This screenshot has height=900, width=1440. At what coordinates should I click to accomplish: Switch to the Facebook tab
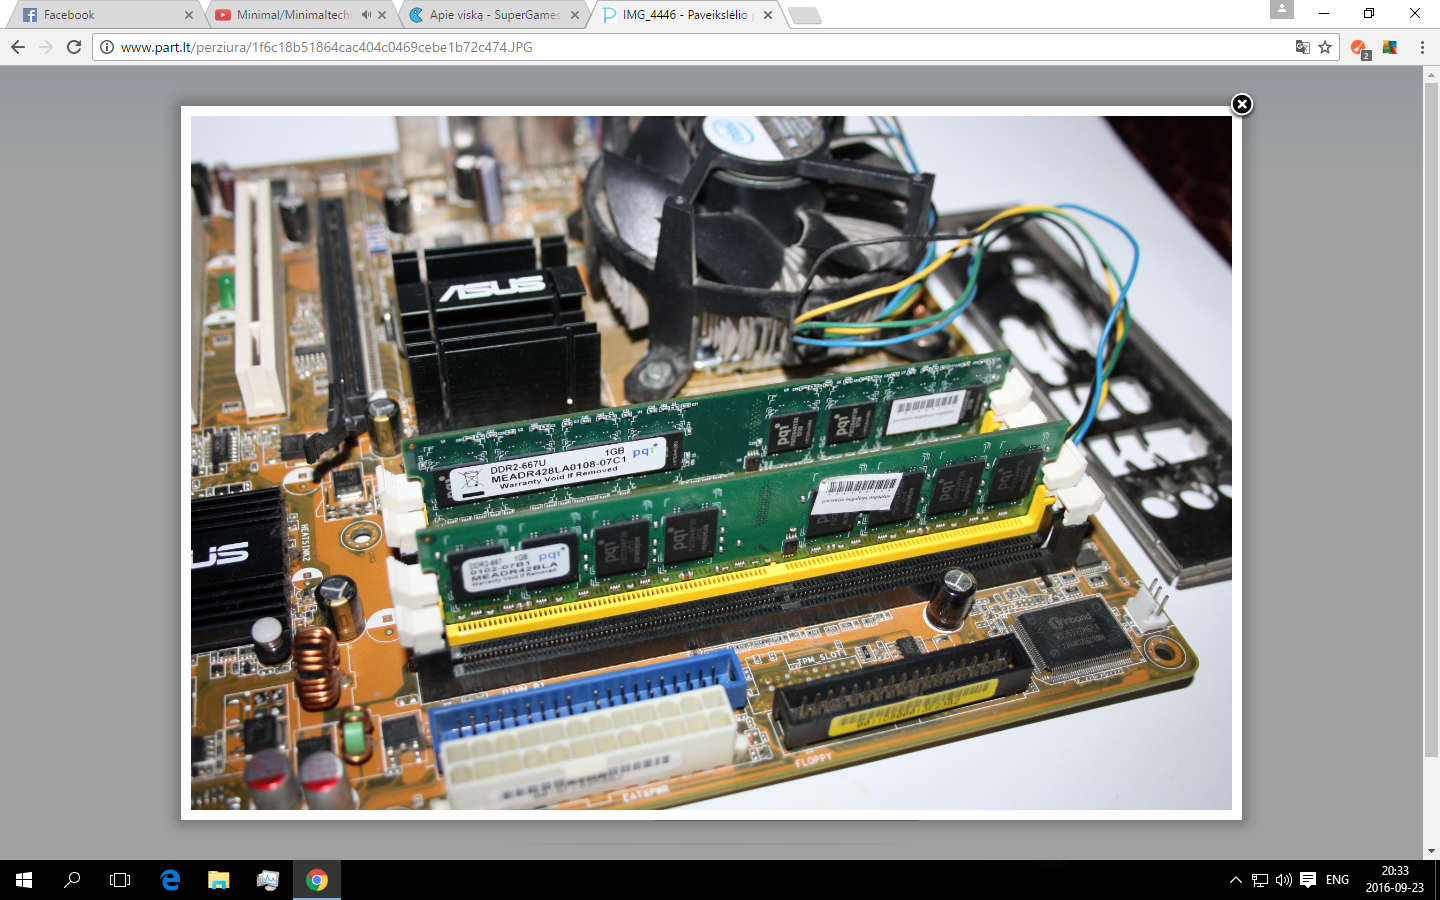click(x=103, y=15)
